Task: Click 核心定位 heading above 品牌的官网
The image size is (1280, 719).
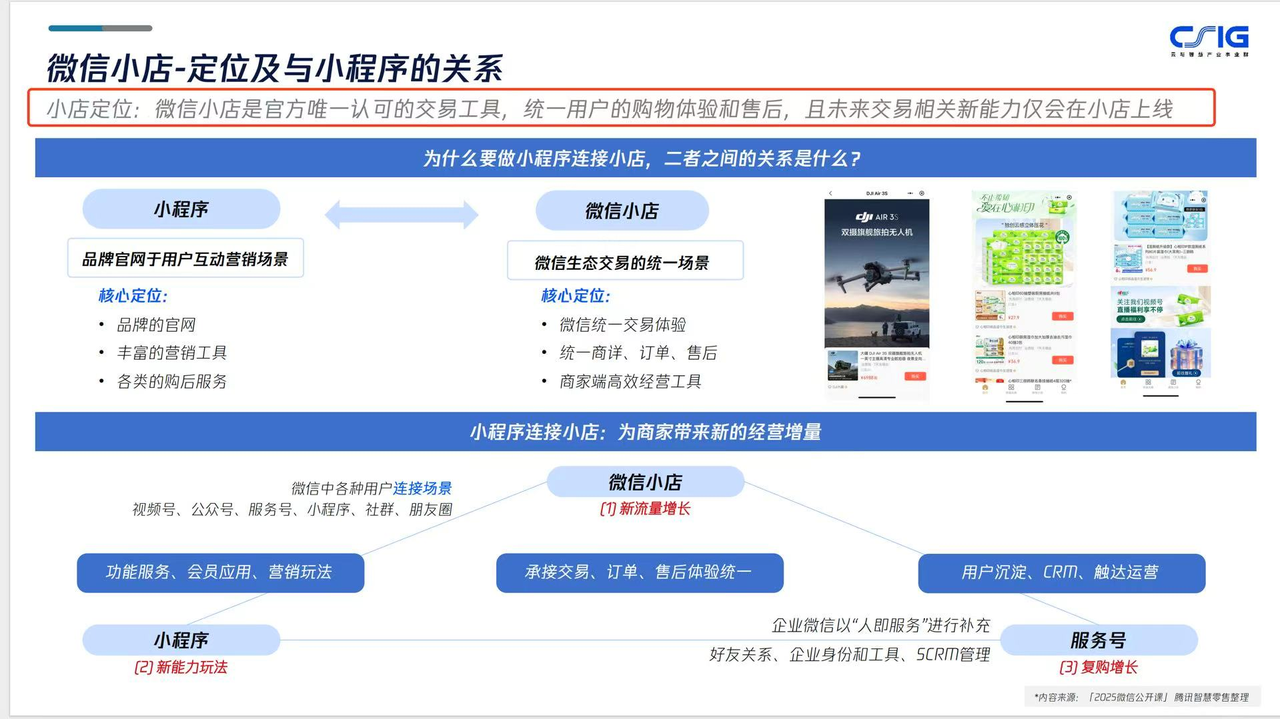Action: click(132, 296)
